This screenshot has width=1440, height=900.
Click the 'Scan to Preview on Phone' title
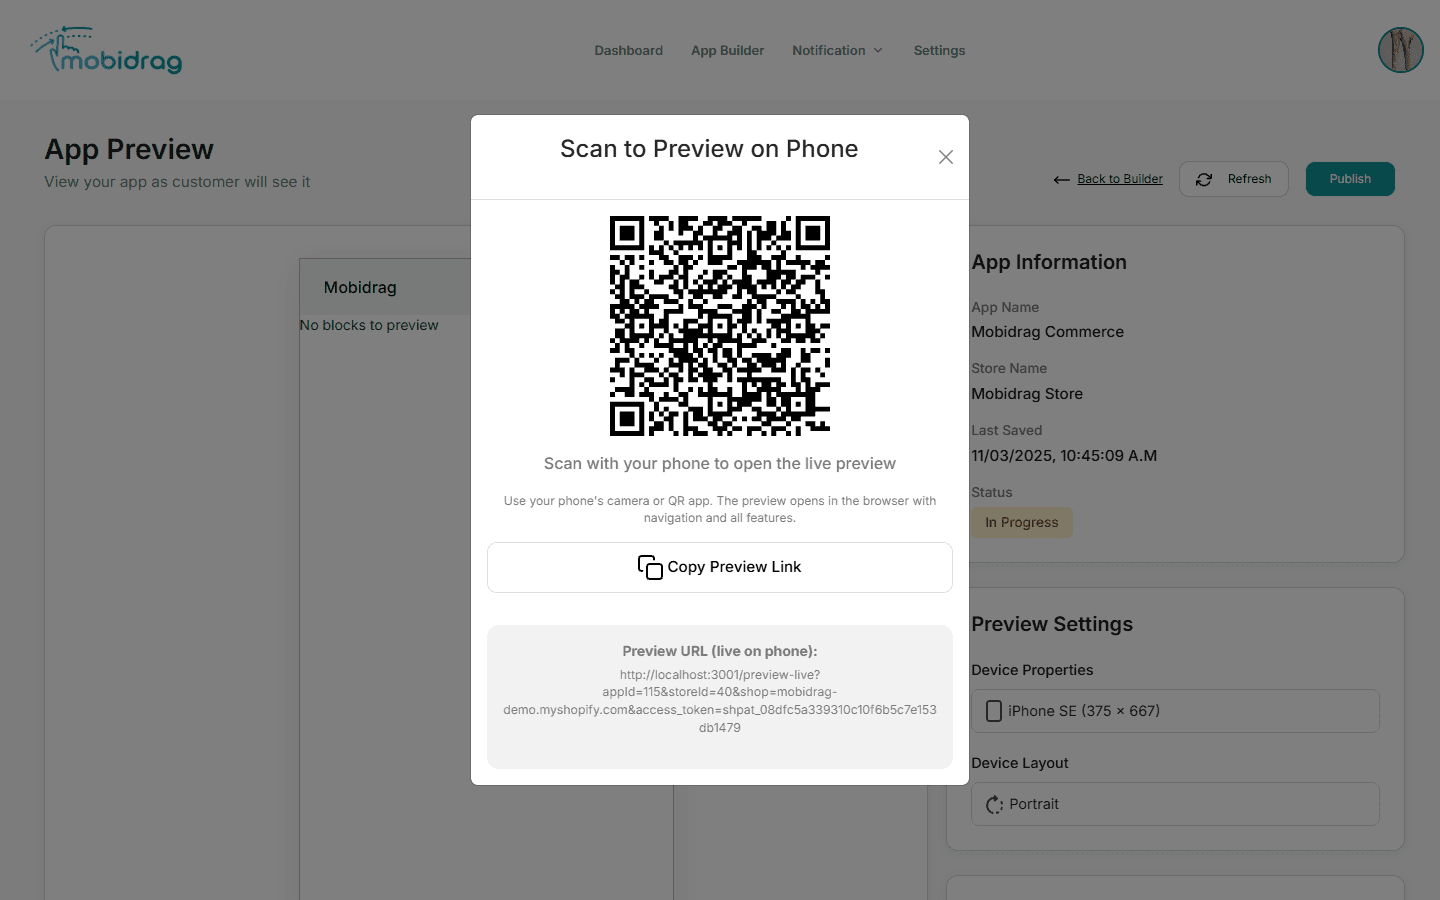709,149
